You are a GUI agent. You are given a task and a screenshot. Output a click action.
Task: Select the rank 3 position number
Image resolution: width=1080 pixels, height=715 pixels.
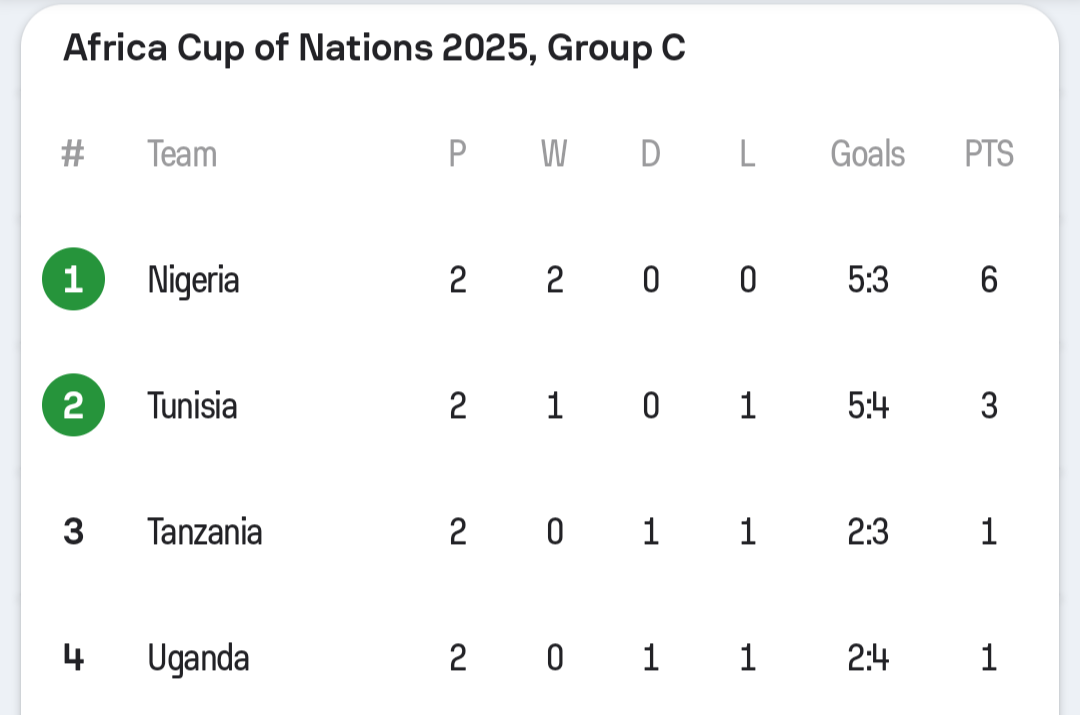click(73, 532)
